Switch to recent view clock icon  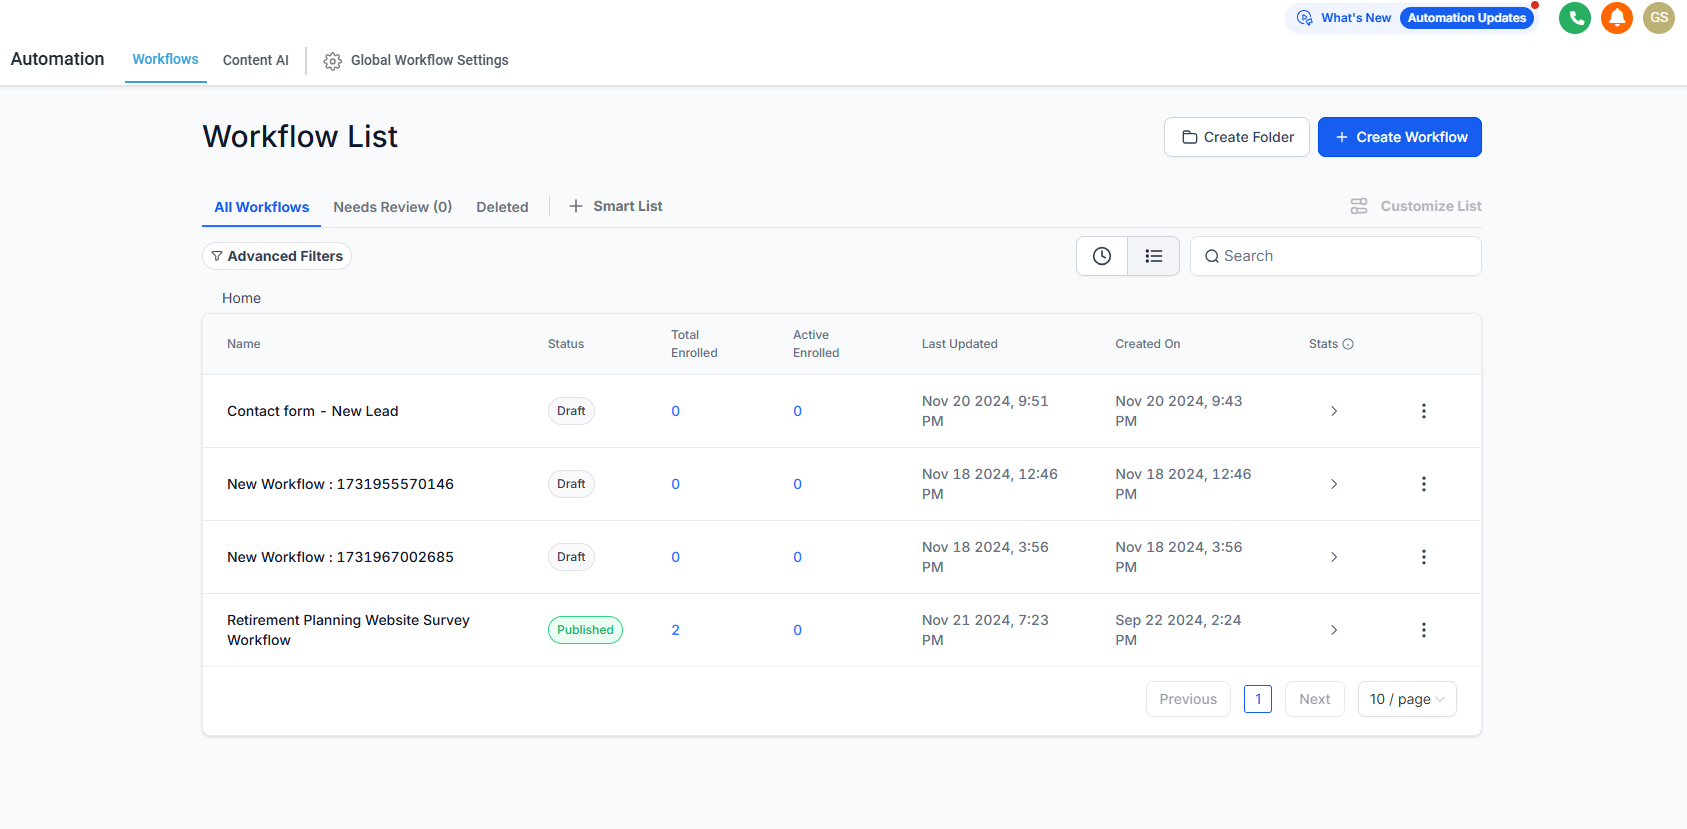1102,256
